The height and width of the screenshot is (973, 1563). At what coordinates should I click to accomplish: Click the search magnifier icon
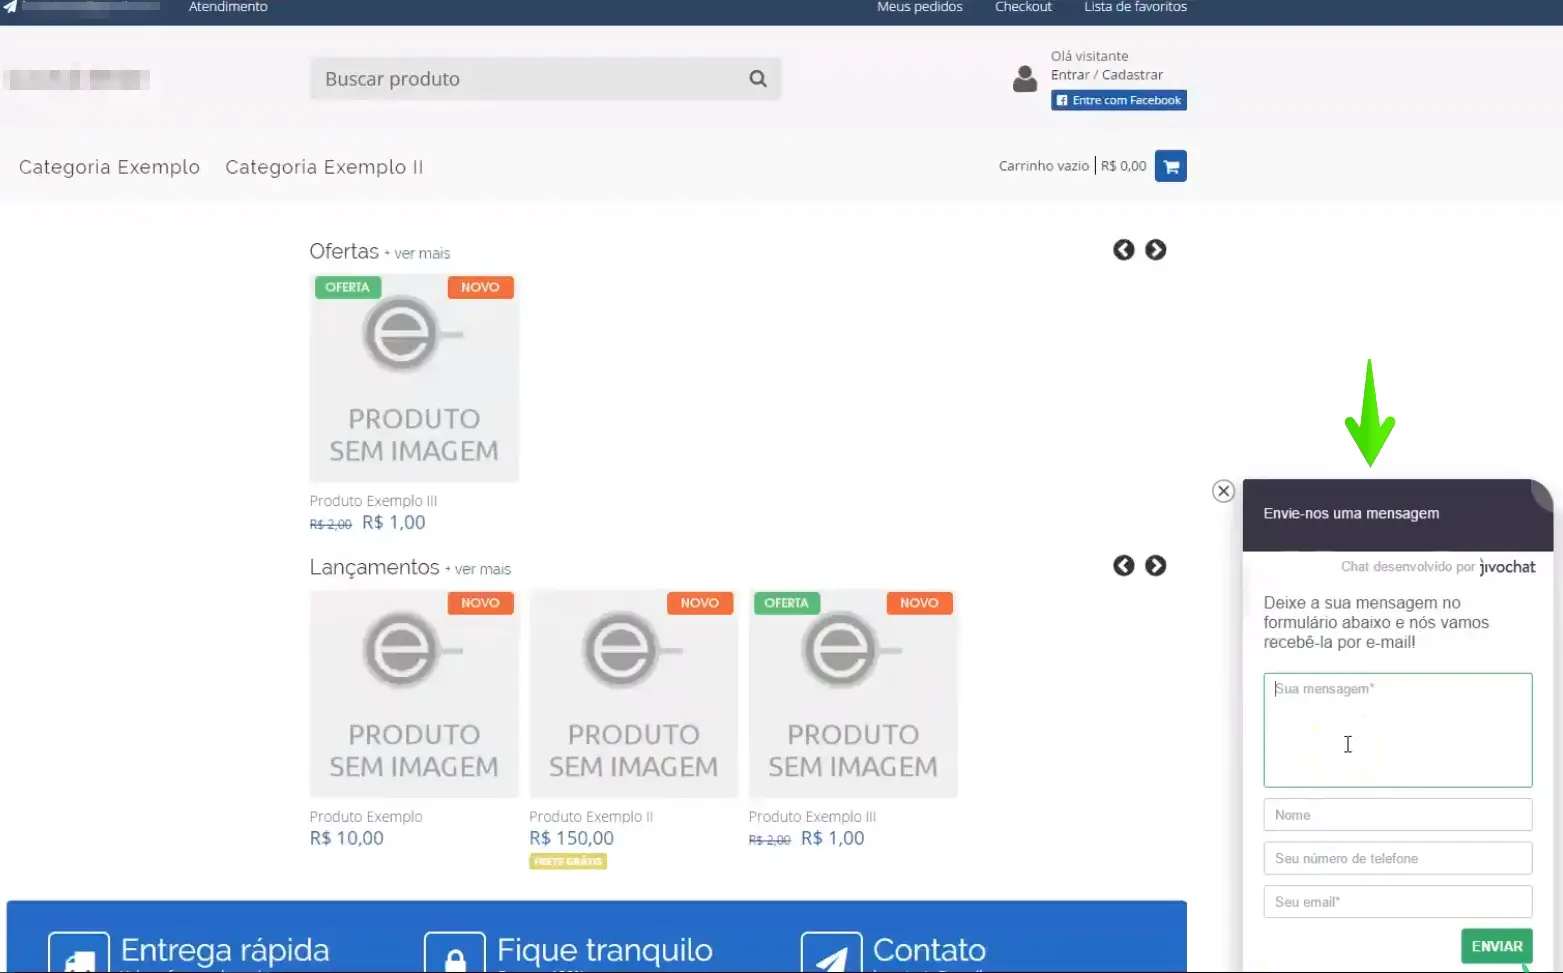click(758, 79)
